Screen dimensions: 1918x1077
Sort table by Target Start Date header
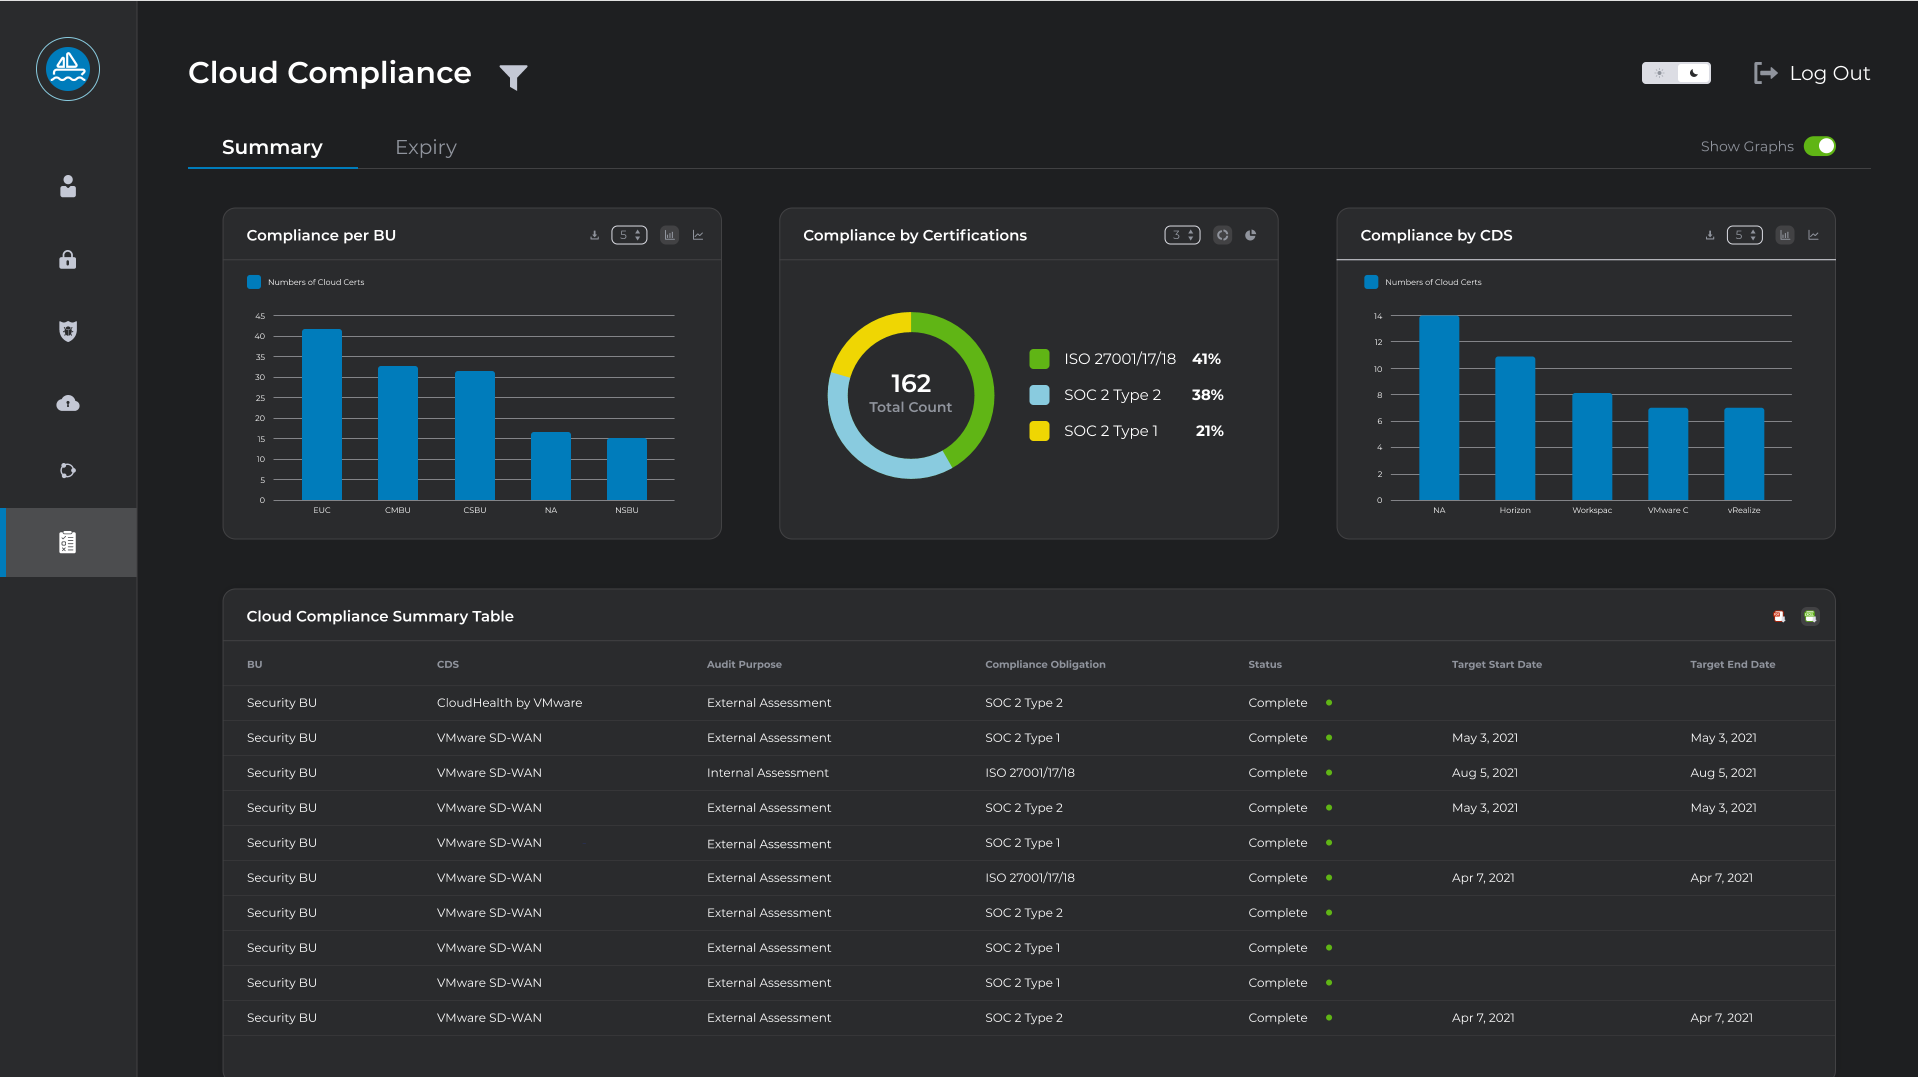point(1496,664)
